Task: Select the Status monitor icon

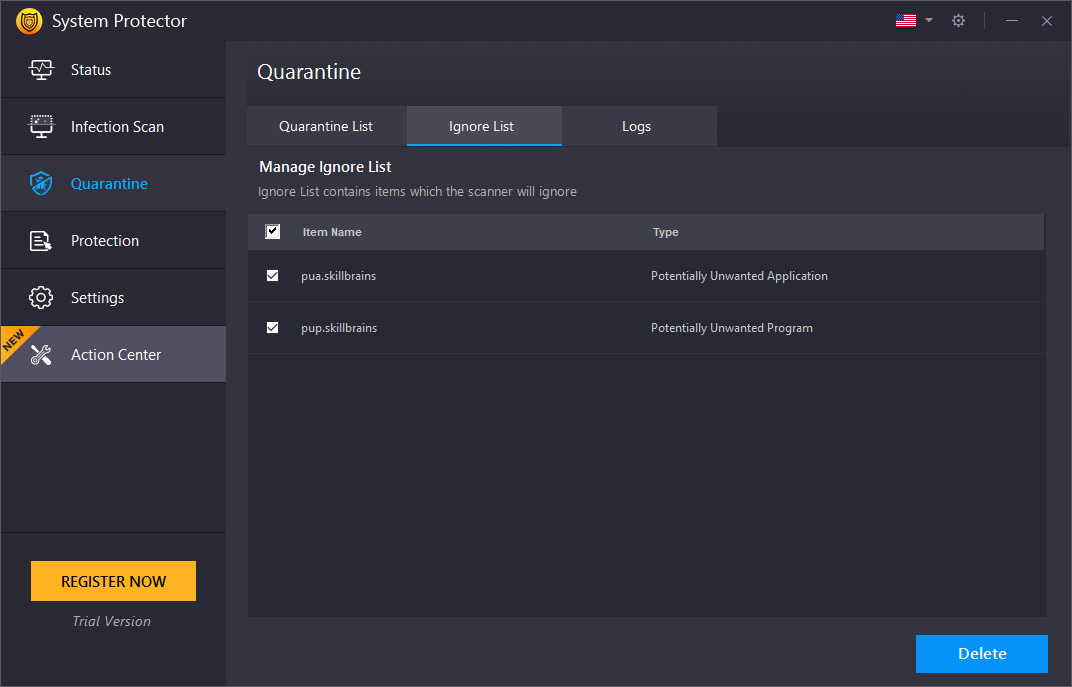Action: (x=41, y=69)
